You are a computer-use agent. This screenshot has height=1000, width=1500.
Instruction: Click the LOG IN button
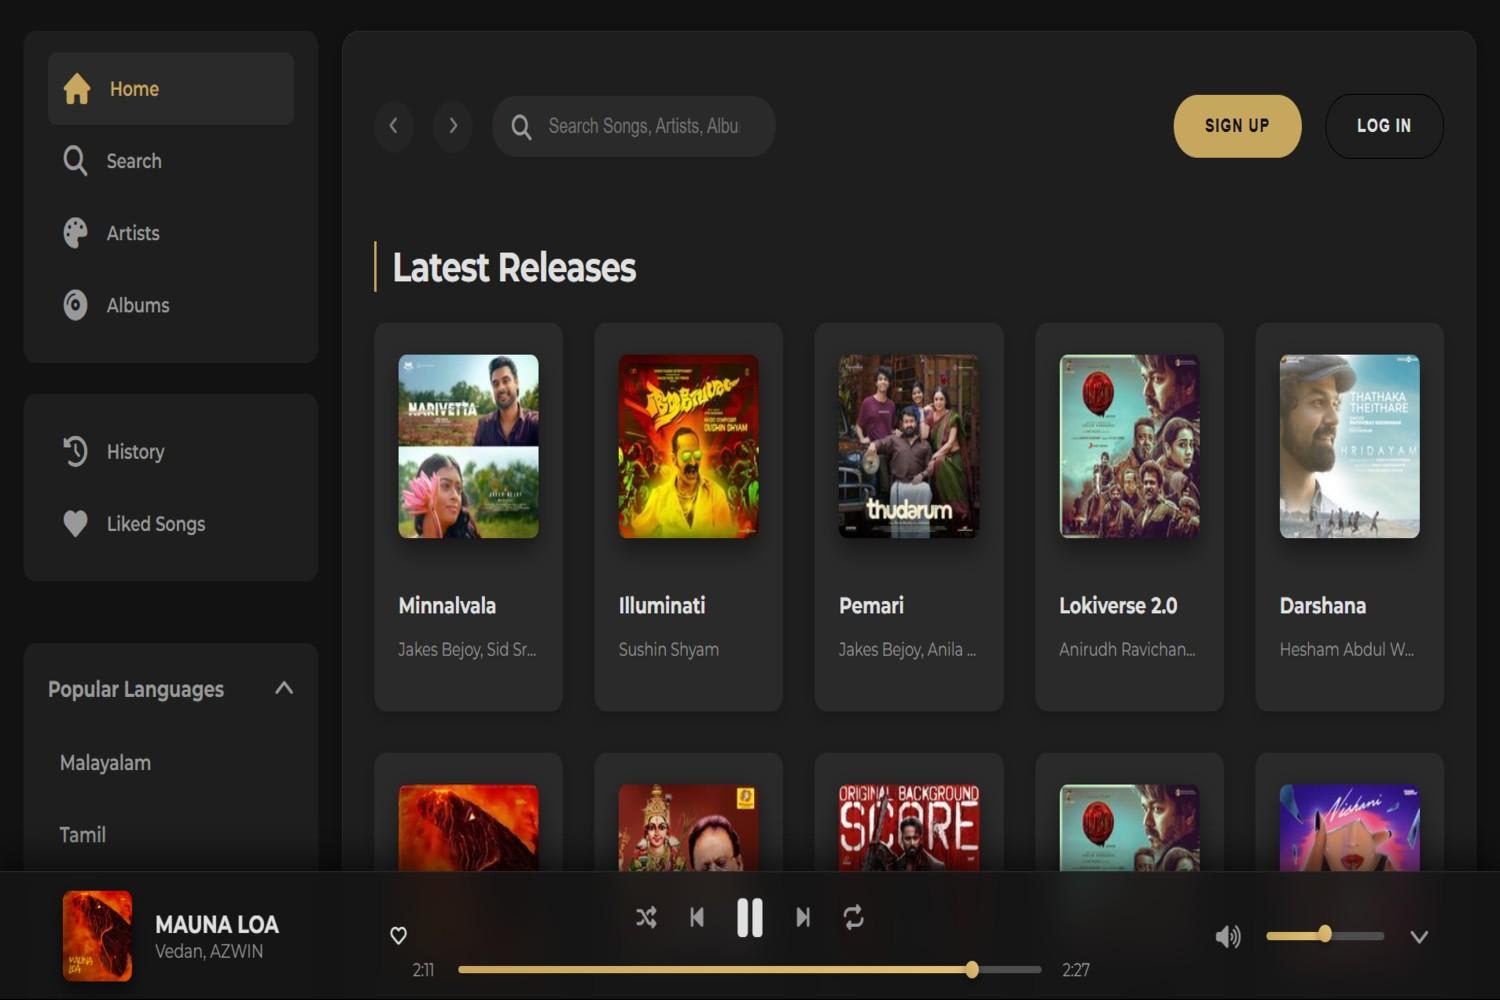point(1384,126)
